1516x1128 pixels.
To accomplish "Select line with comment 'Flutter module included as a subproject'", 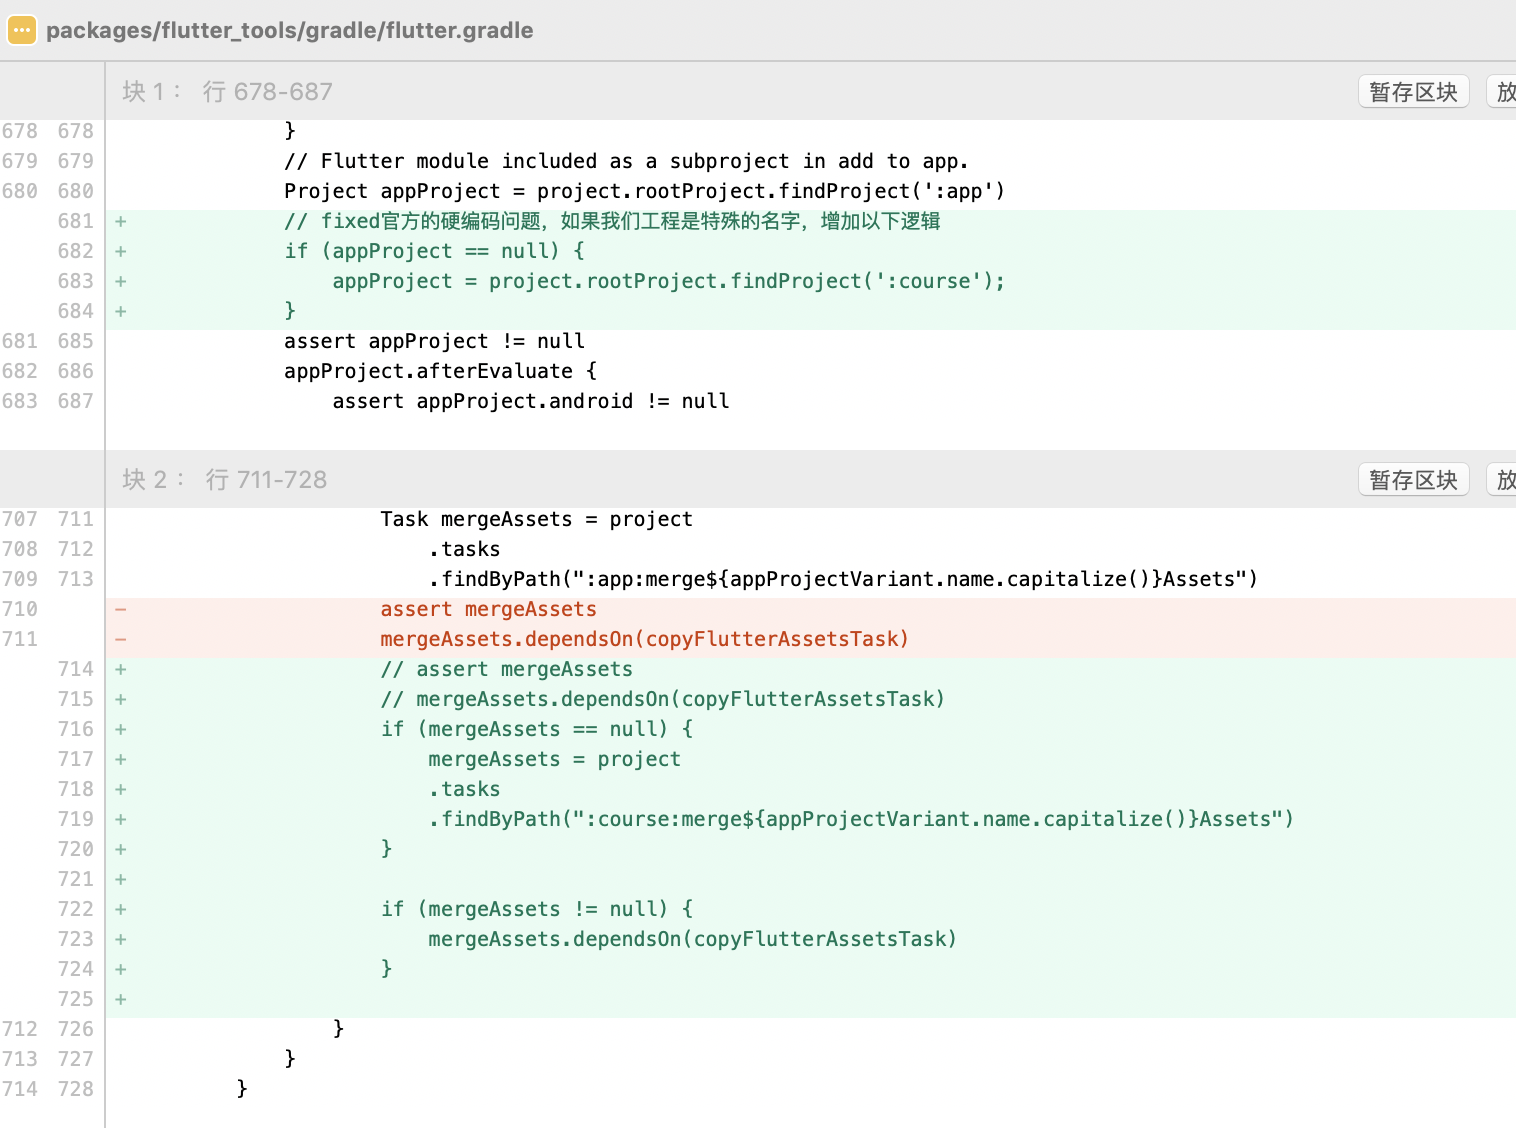I will [x=626, y=161].
